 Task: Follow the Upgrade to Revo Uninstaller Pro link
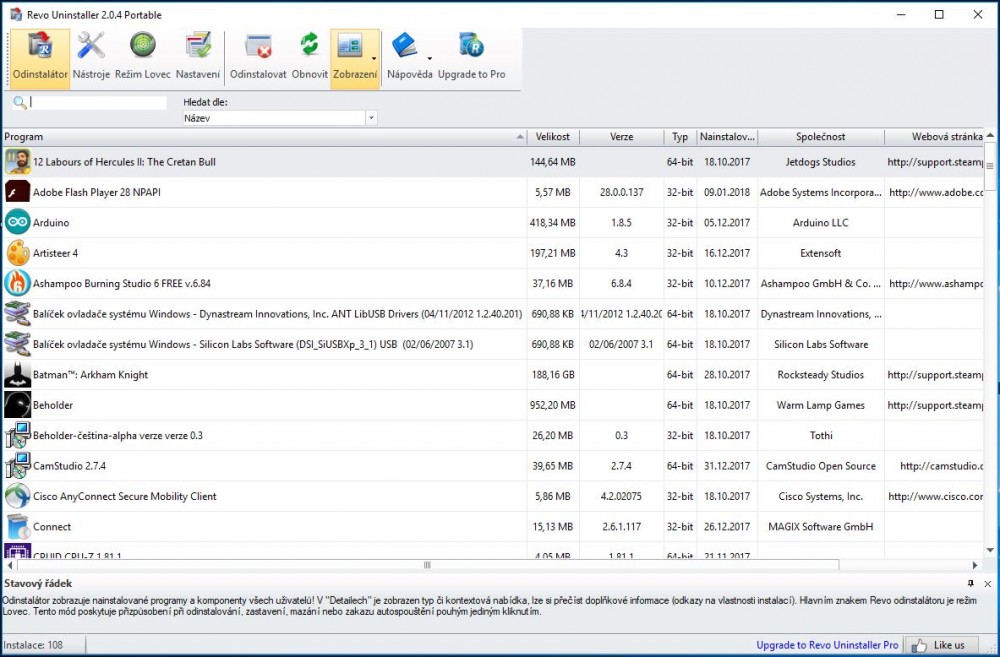point(827,645)
